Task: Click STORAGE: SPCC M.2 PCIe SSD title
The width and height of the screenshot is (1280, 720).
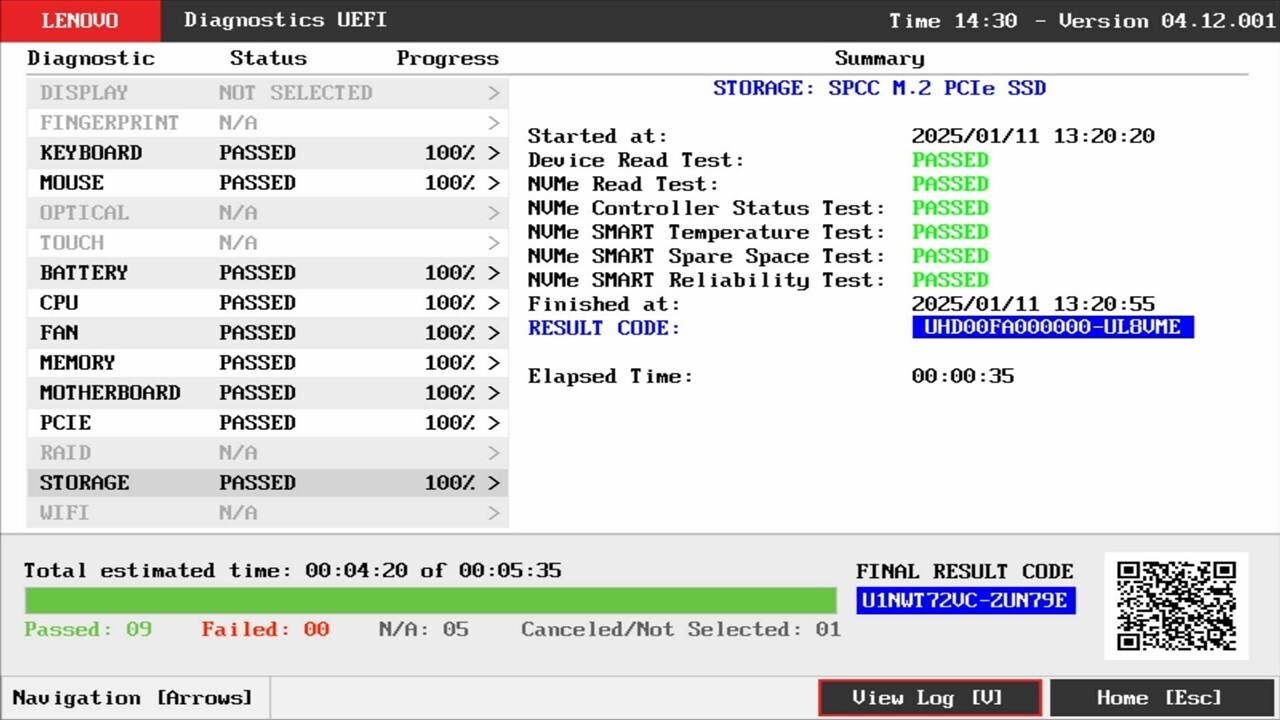Action: pyautogui.click(x=879, y=88)
